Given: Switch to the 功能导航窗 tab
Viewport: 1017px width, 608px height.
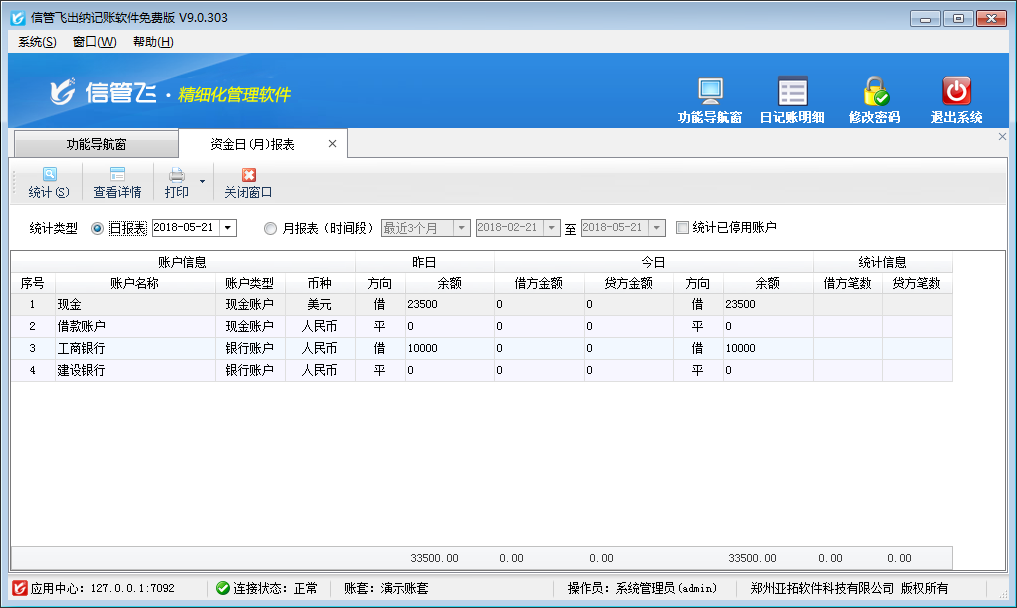Looking at the screenshot, I should pyautogui.click(x=96, y=144).
